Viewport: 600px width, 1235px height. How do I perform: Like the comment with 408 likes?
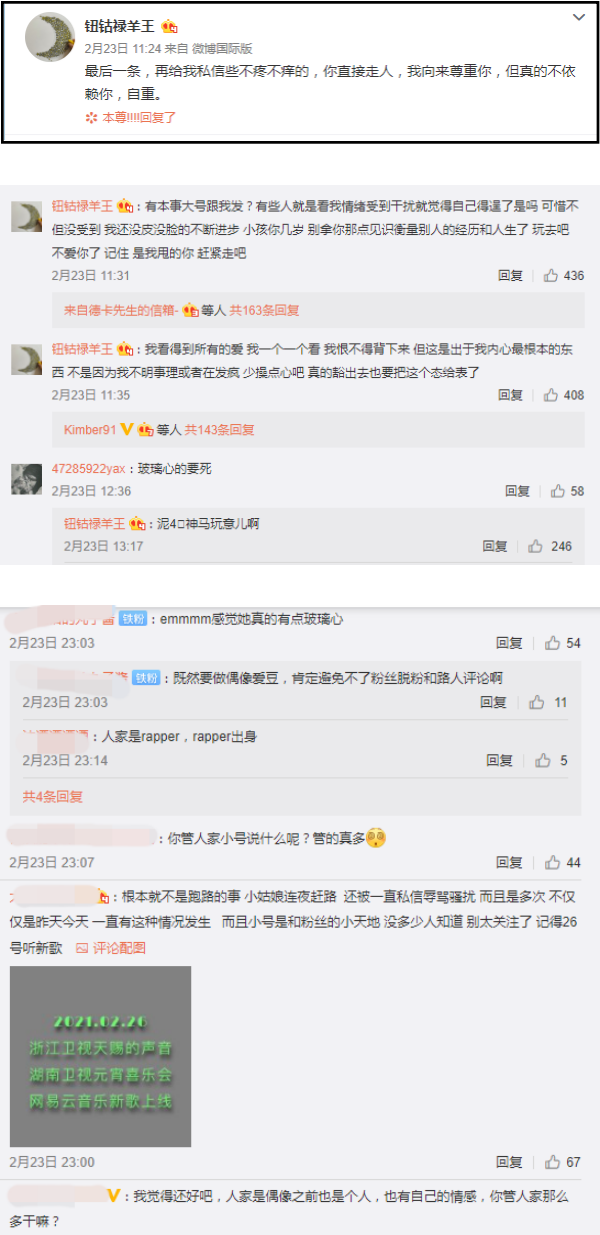pyautogui.click(x=551, y=395)
